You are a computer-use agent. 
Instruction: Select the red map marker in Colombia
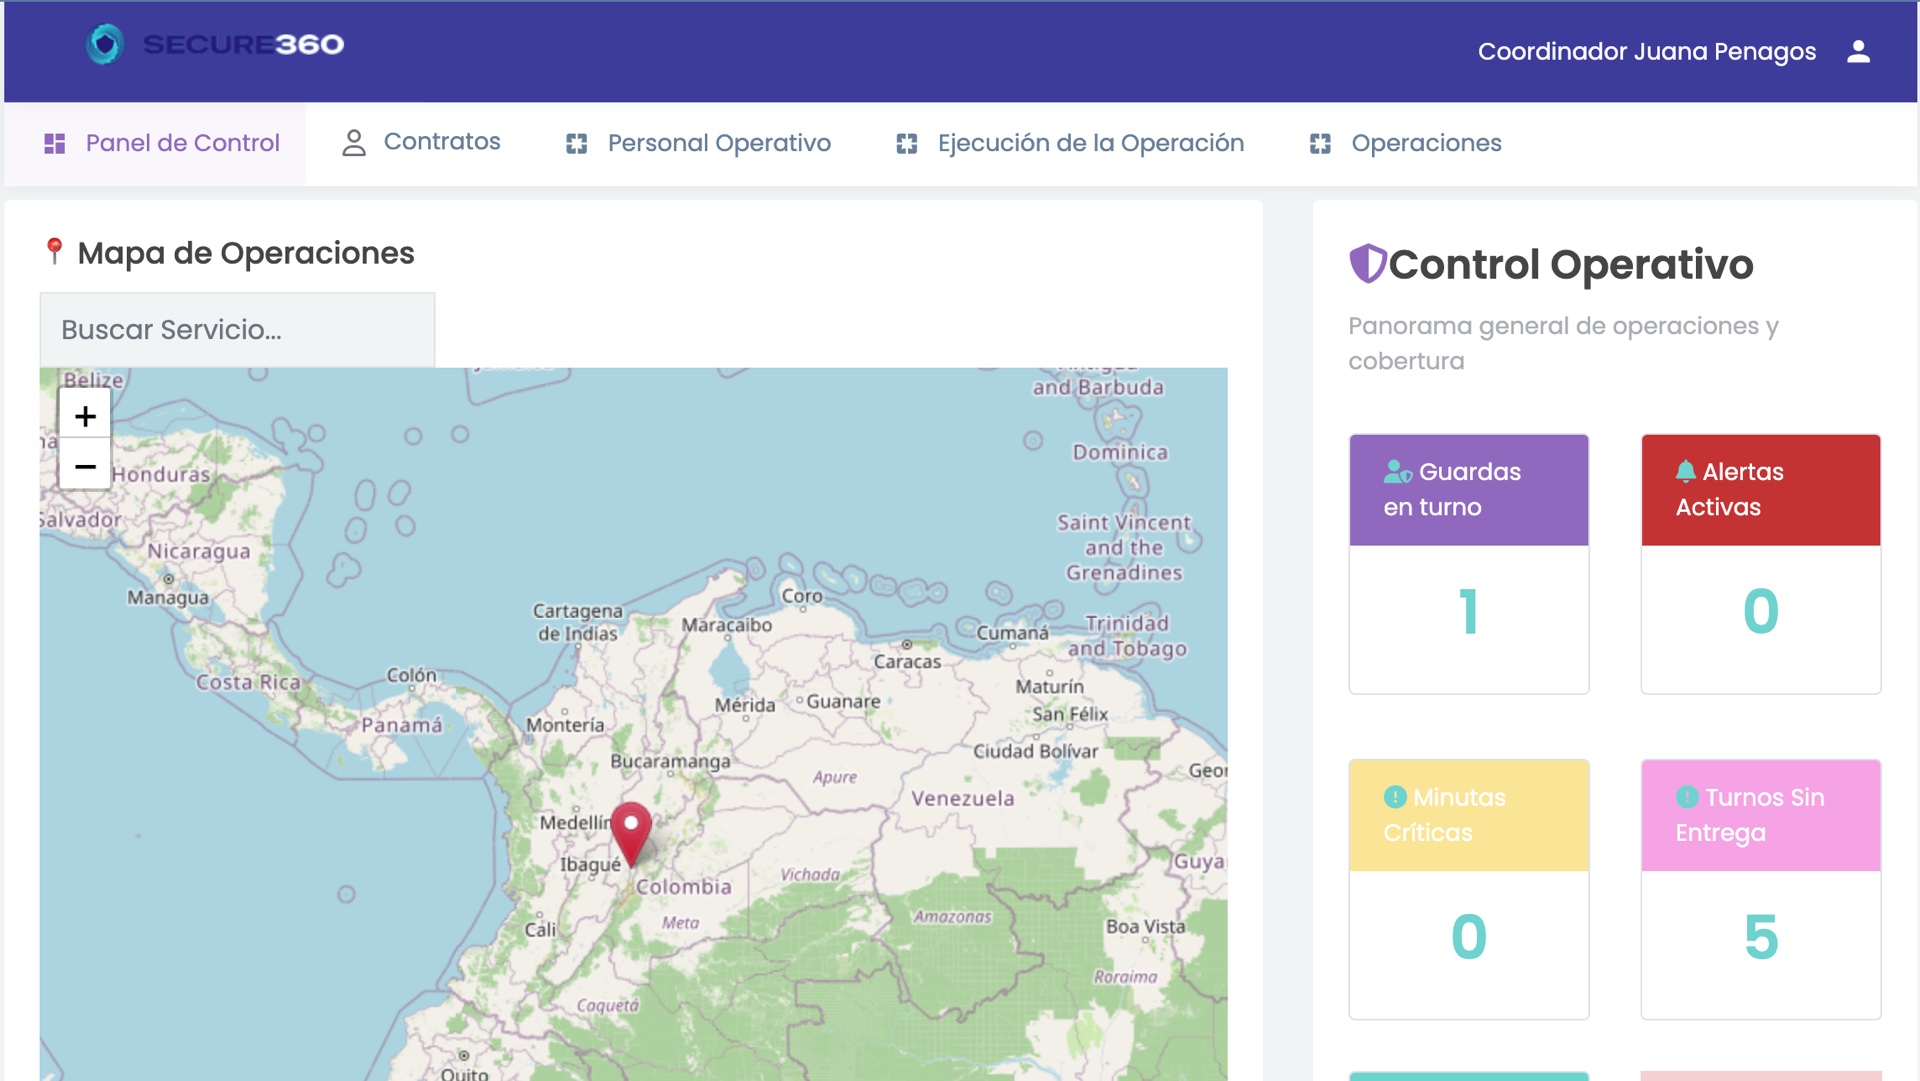tap(631, 832)
